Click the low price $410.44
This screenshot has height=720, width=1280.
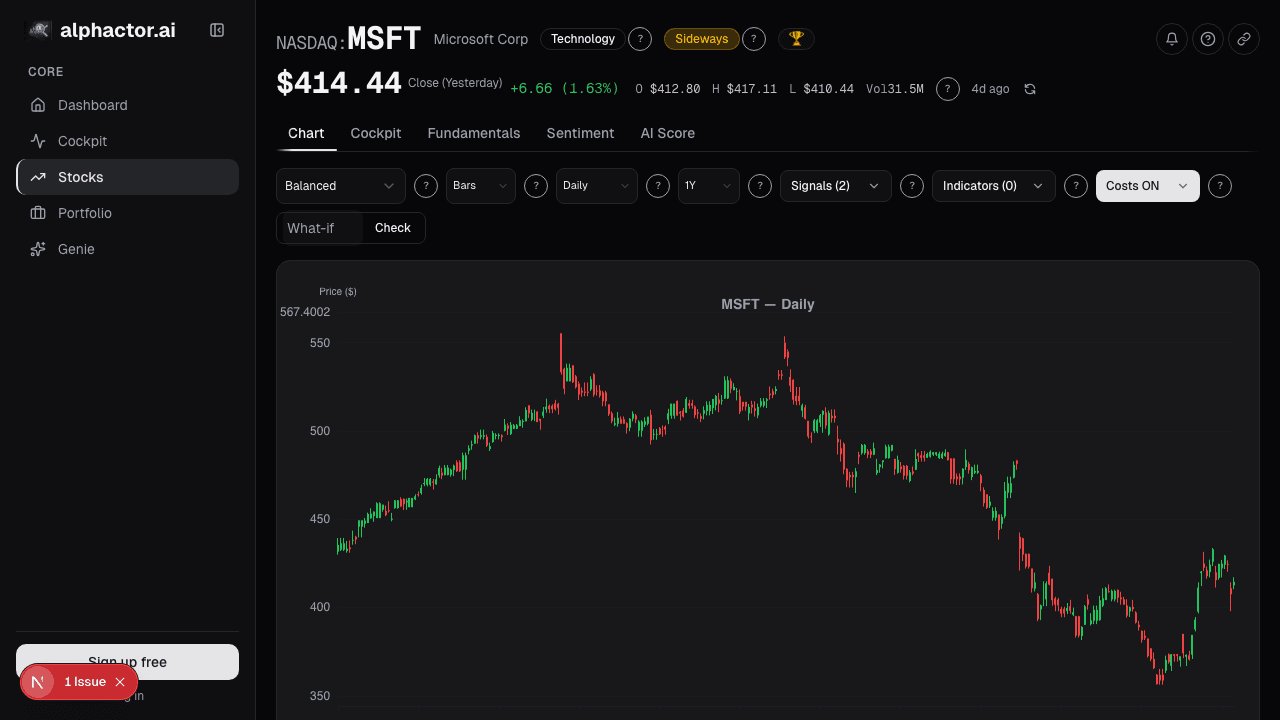[829, 89]
